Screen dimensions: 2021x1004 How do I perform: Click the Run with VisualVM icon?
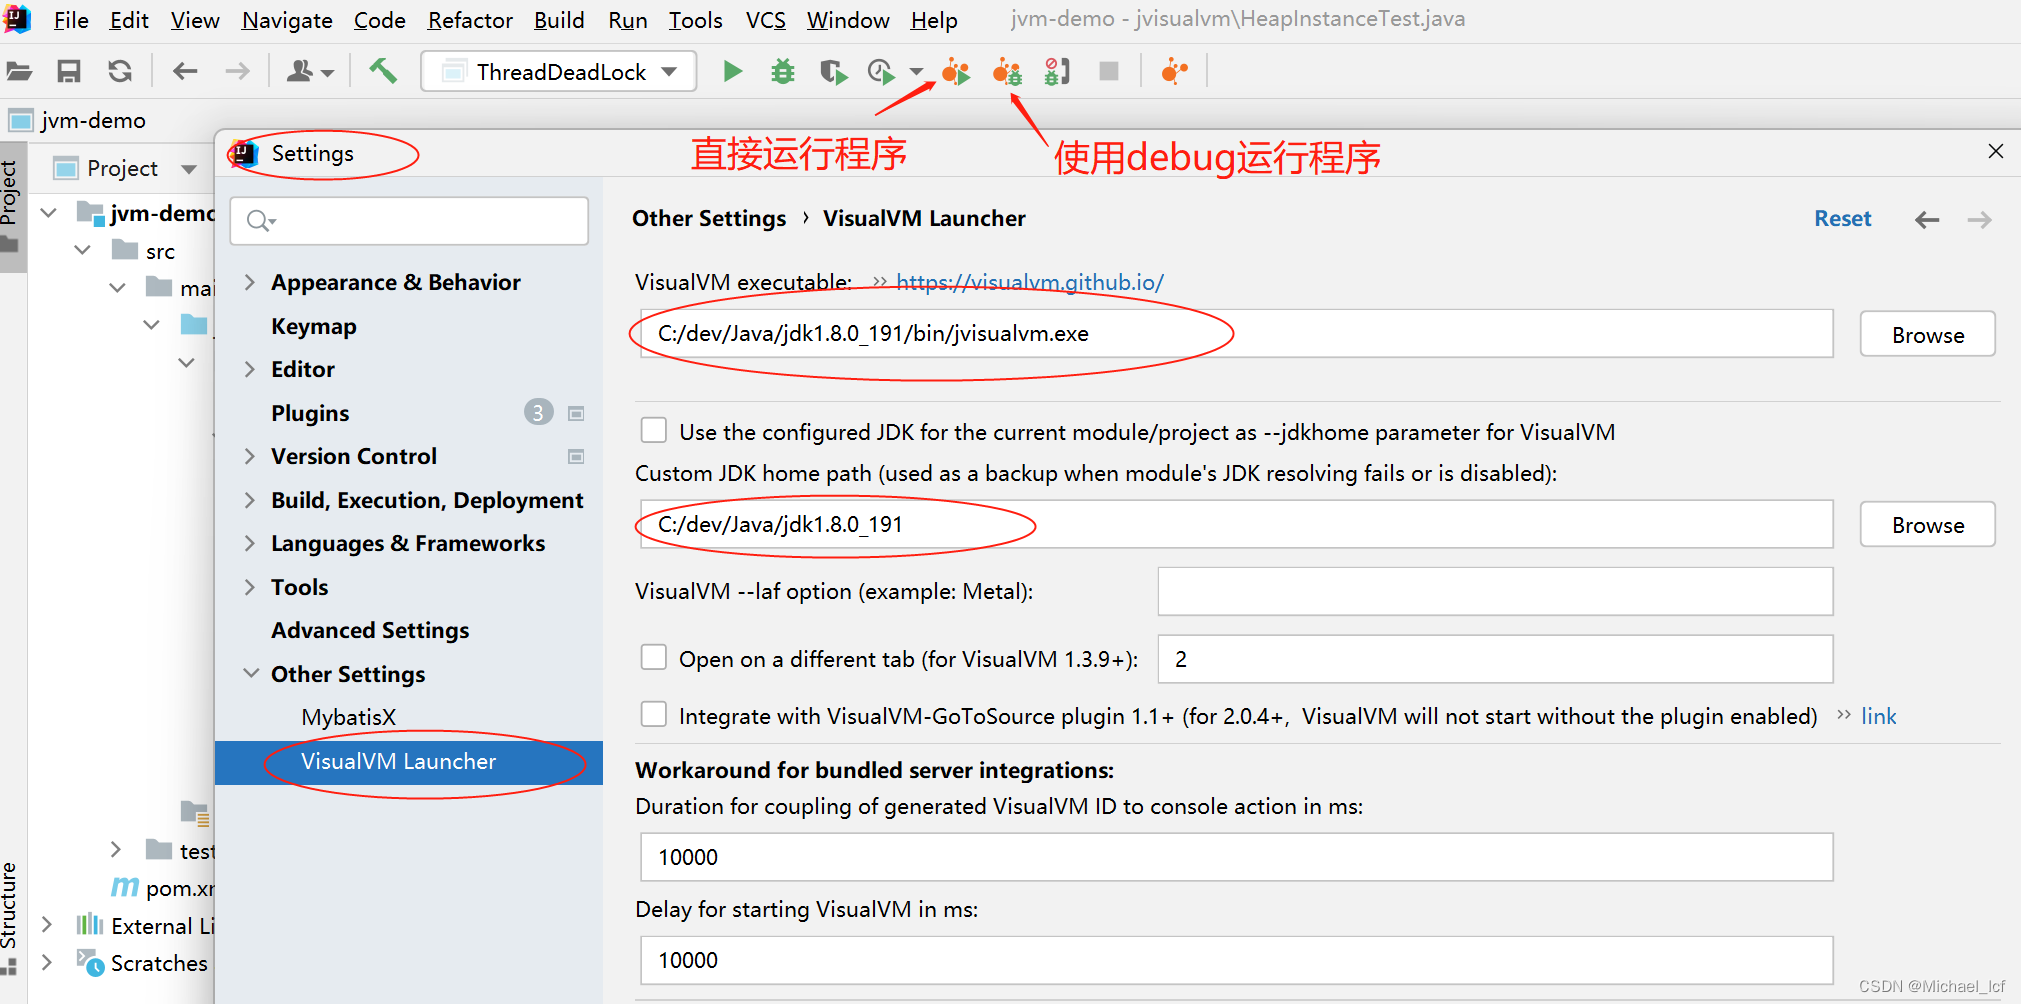955,72
